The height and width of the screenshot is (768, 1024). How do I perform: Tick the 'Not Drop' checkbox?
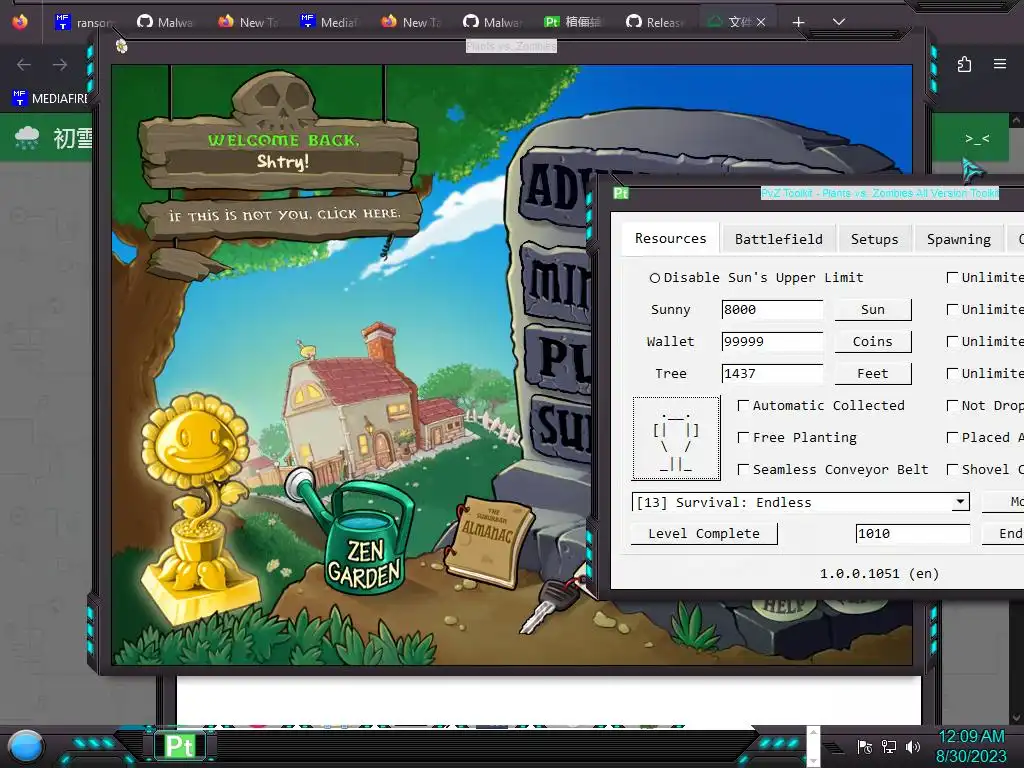(952, 406)
